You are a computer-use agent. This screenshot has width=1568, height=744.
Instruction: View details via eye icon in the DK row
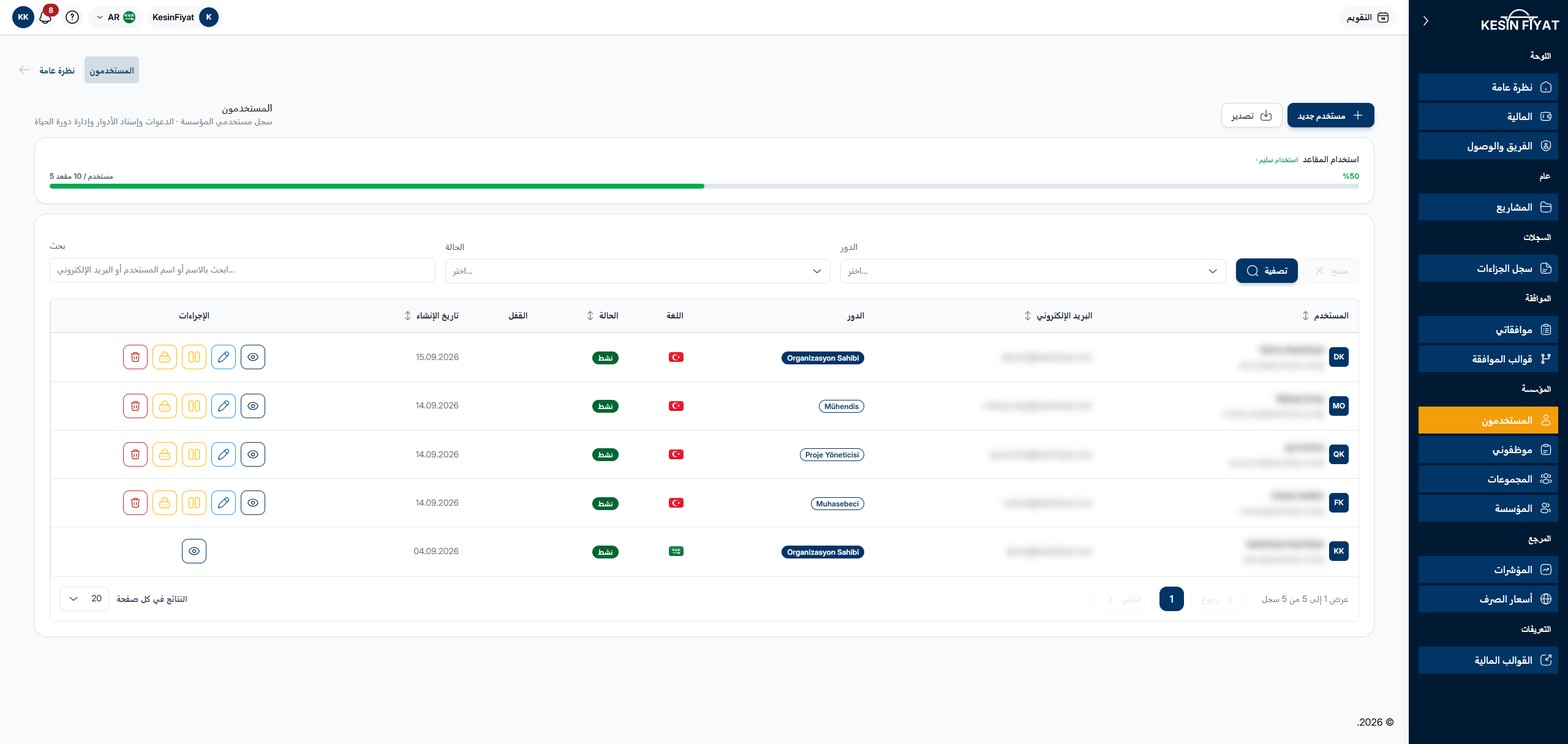253,357
